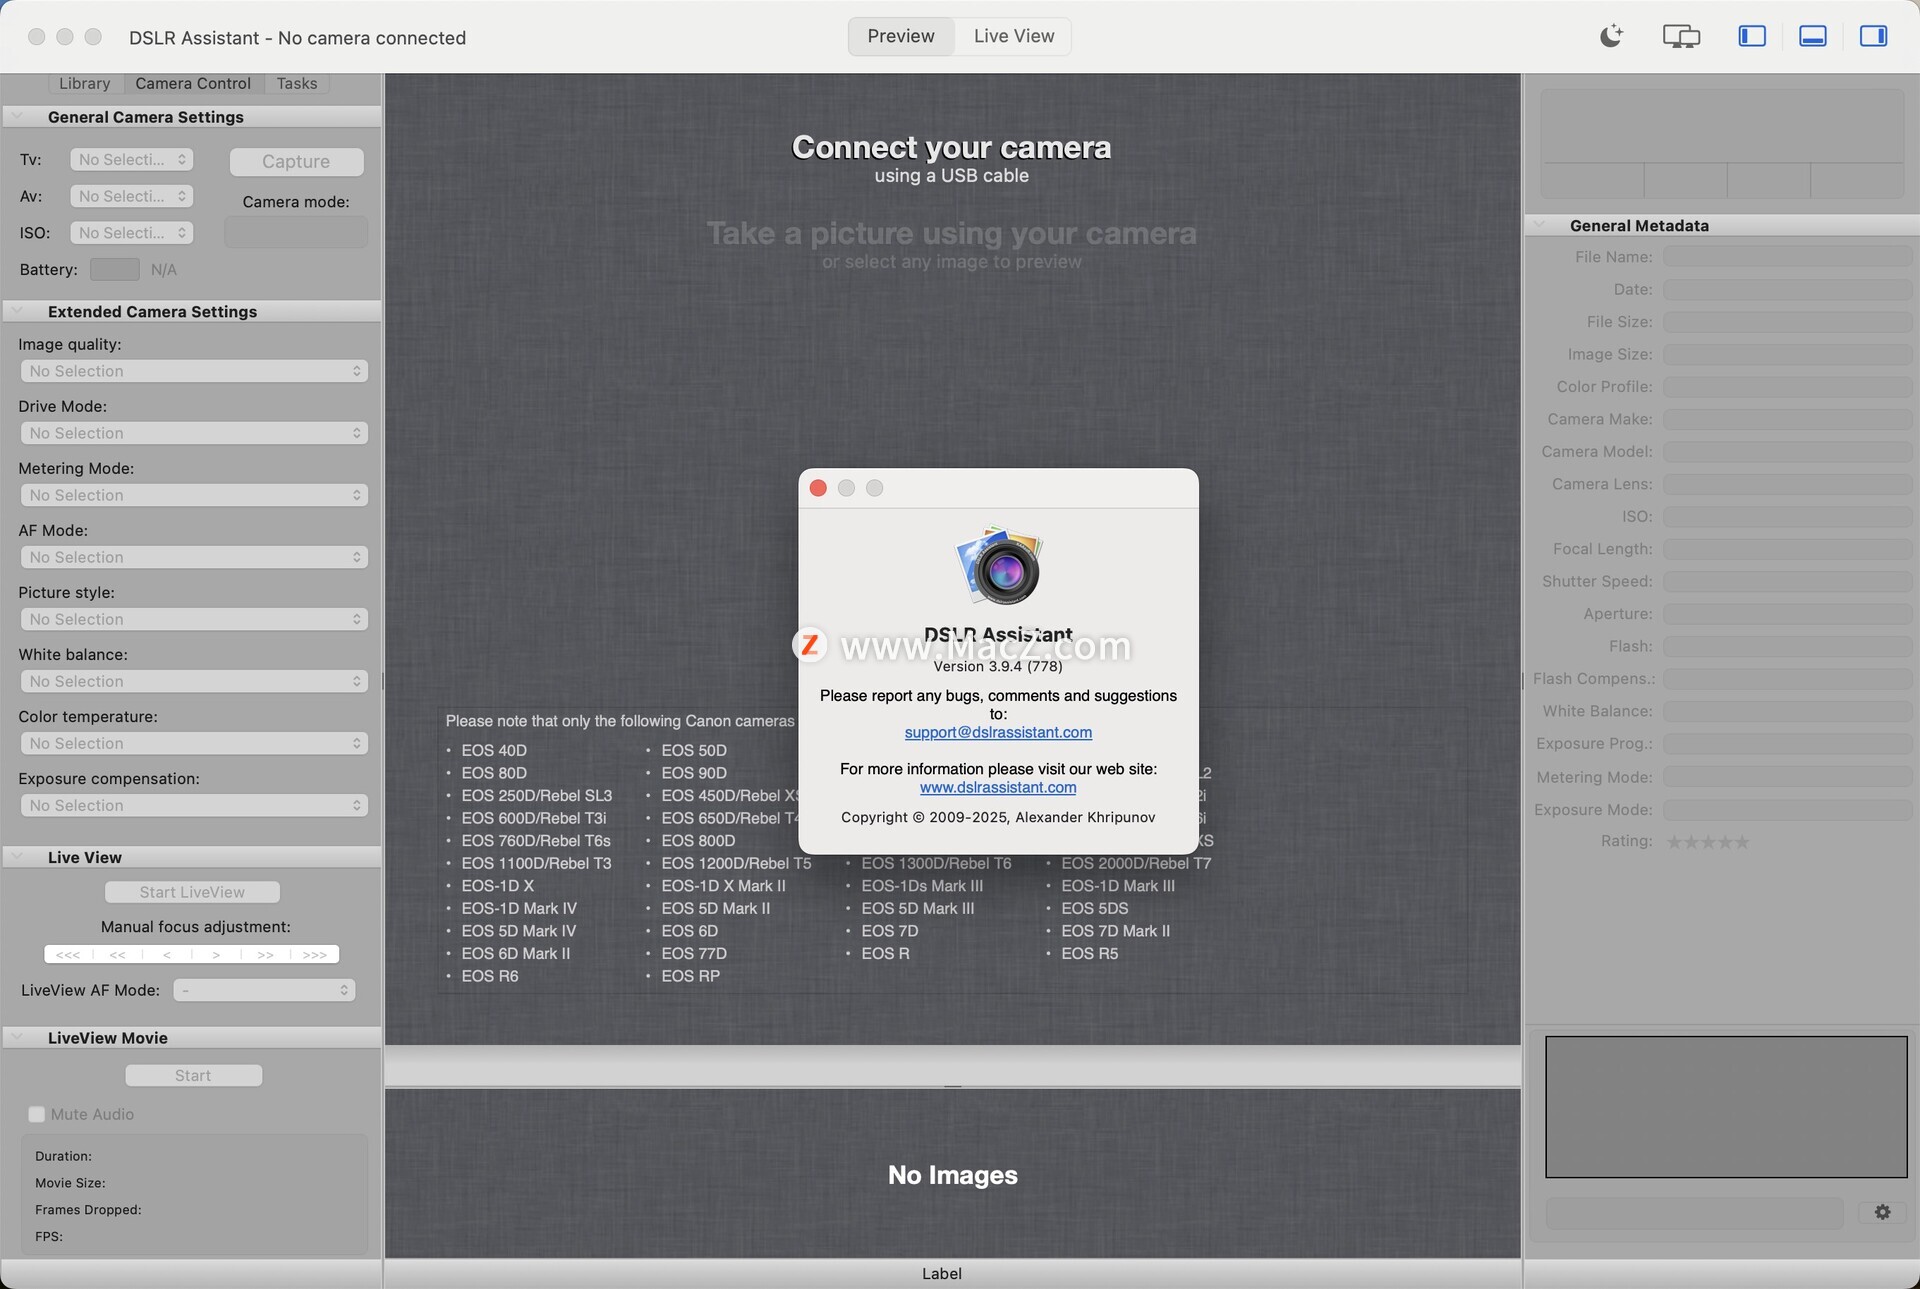The height and width of the screenshot is (1289, 1920).
Task: Select the Preview segment
Action: 901,36
